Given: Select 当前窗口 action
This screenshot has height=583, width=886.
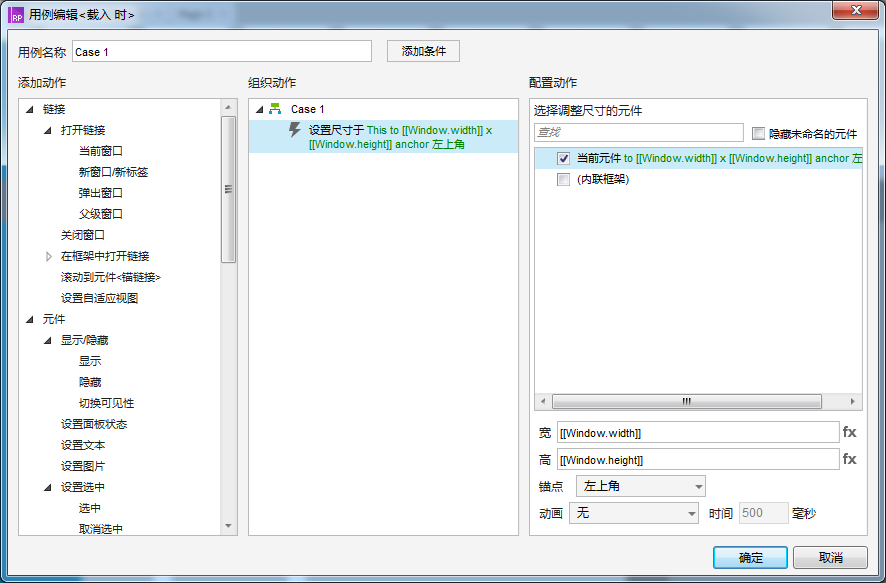Looking at the screenshot, I should click(101, 151).
